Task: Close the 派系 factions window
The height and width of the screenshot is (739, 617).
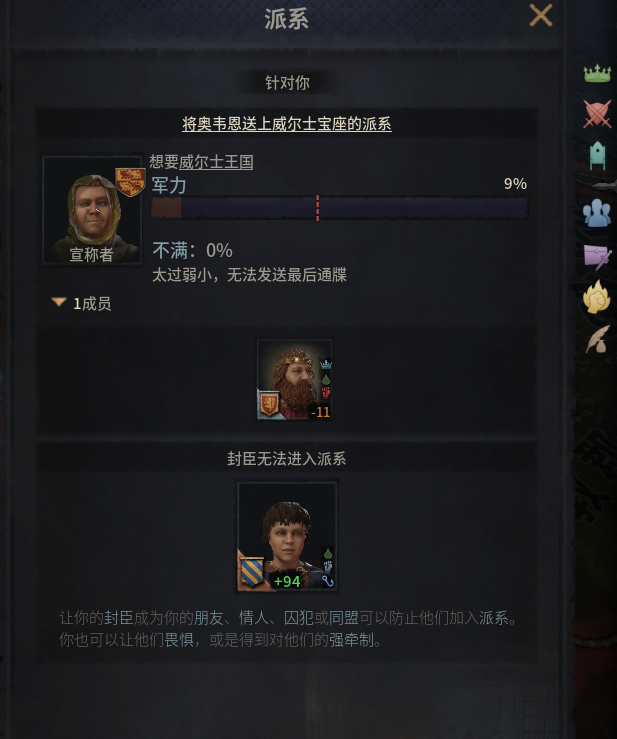Action: [541, 16]
